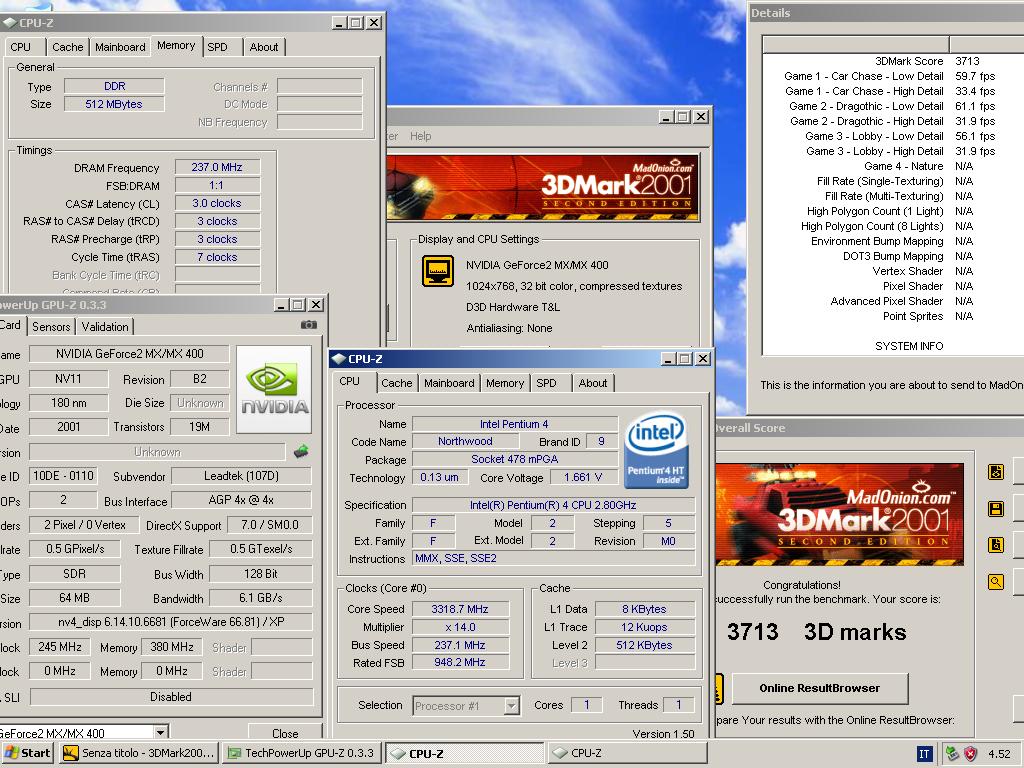The image size is (1024, 768).
Task: Click the yellow magnifying glass icon
Action: tap(995, 581)
